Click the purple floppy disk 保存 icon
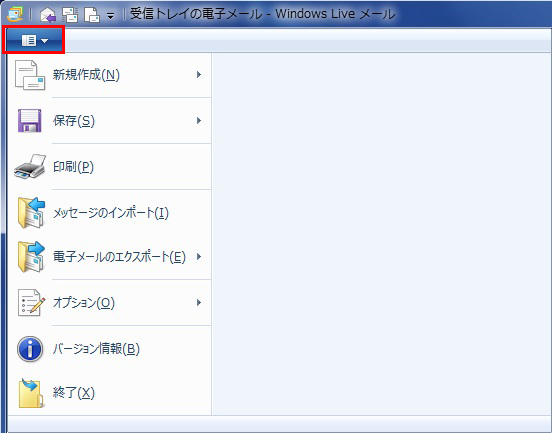 30,121
